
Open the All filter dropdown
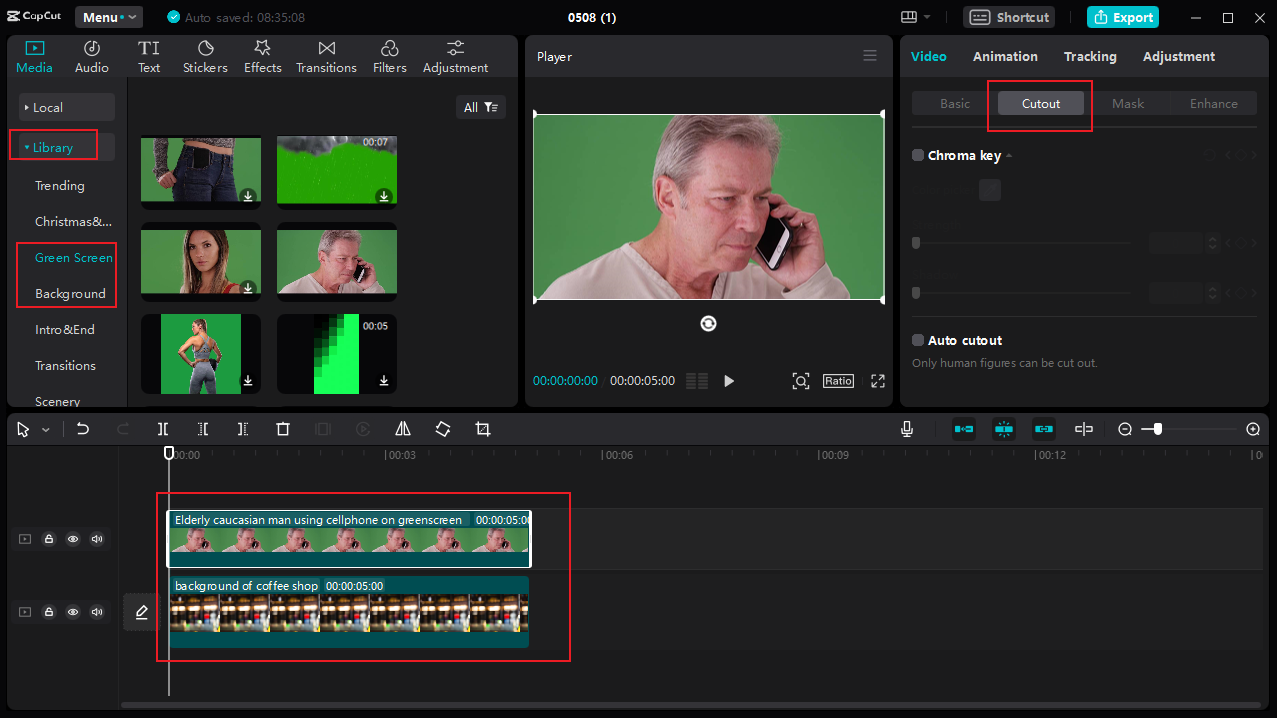click(481, 107)
